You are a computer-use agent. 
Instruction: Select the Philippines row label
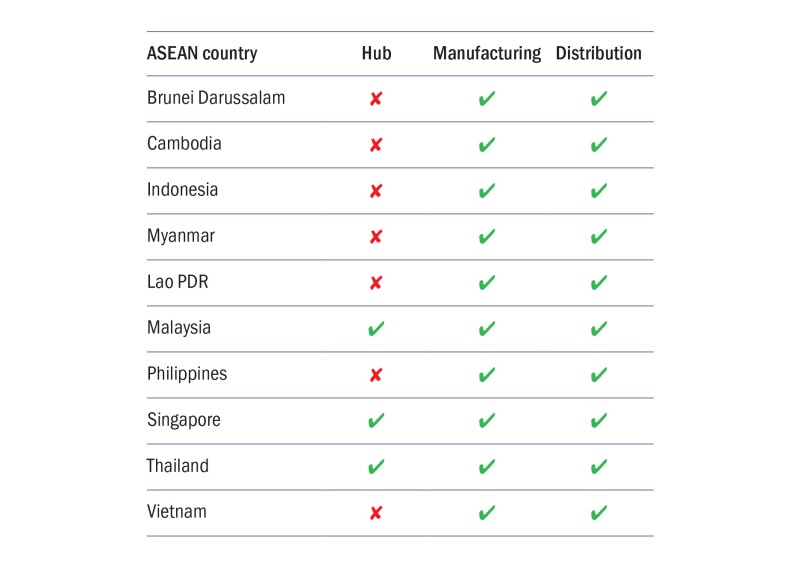point(187,374)
